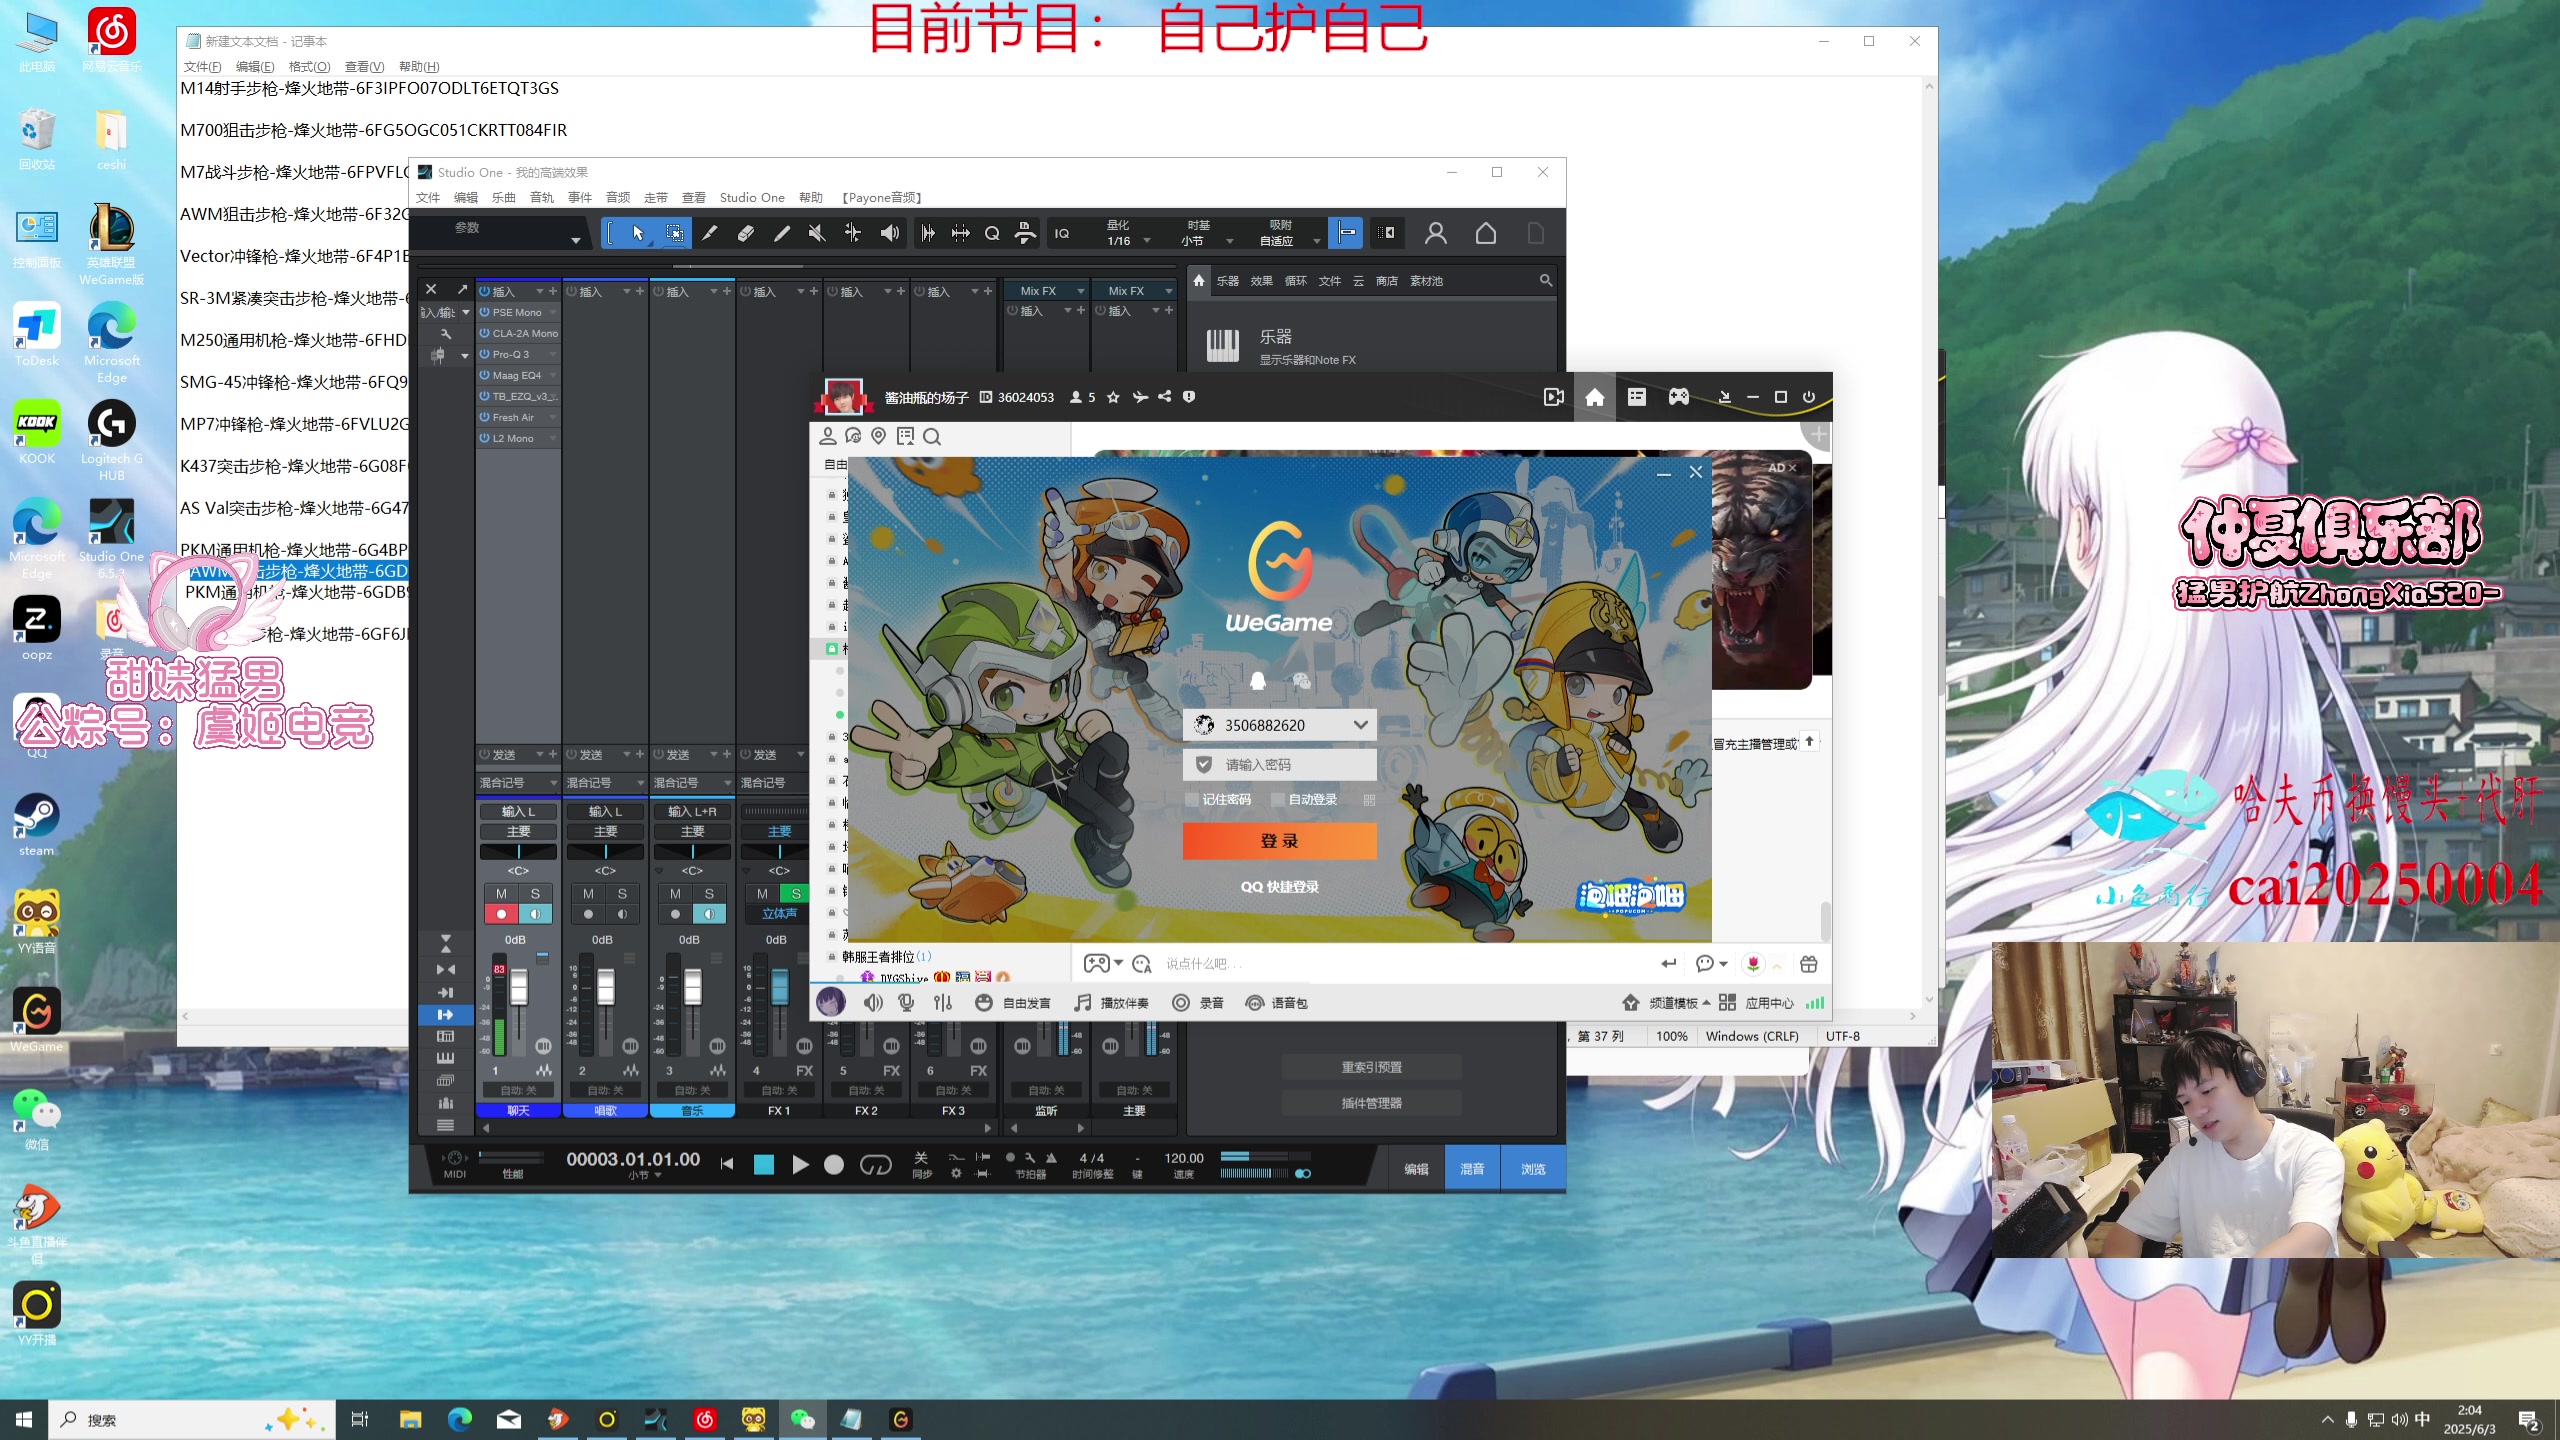
Task: Select the Arrow tool in Studio One toolbar
Action: point(638,233)
